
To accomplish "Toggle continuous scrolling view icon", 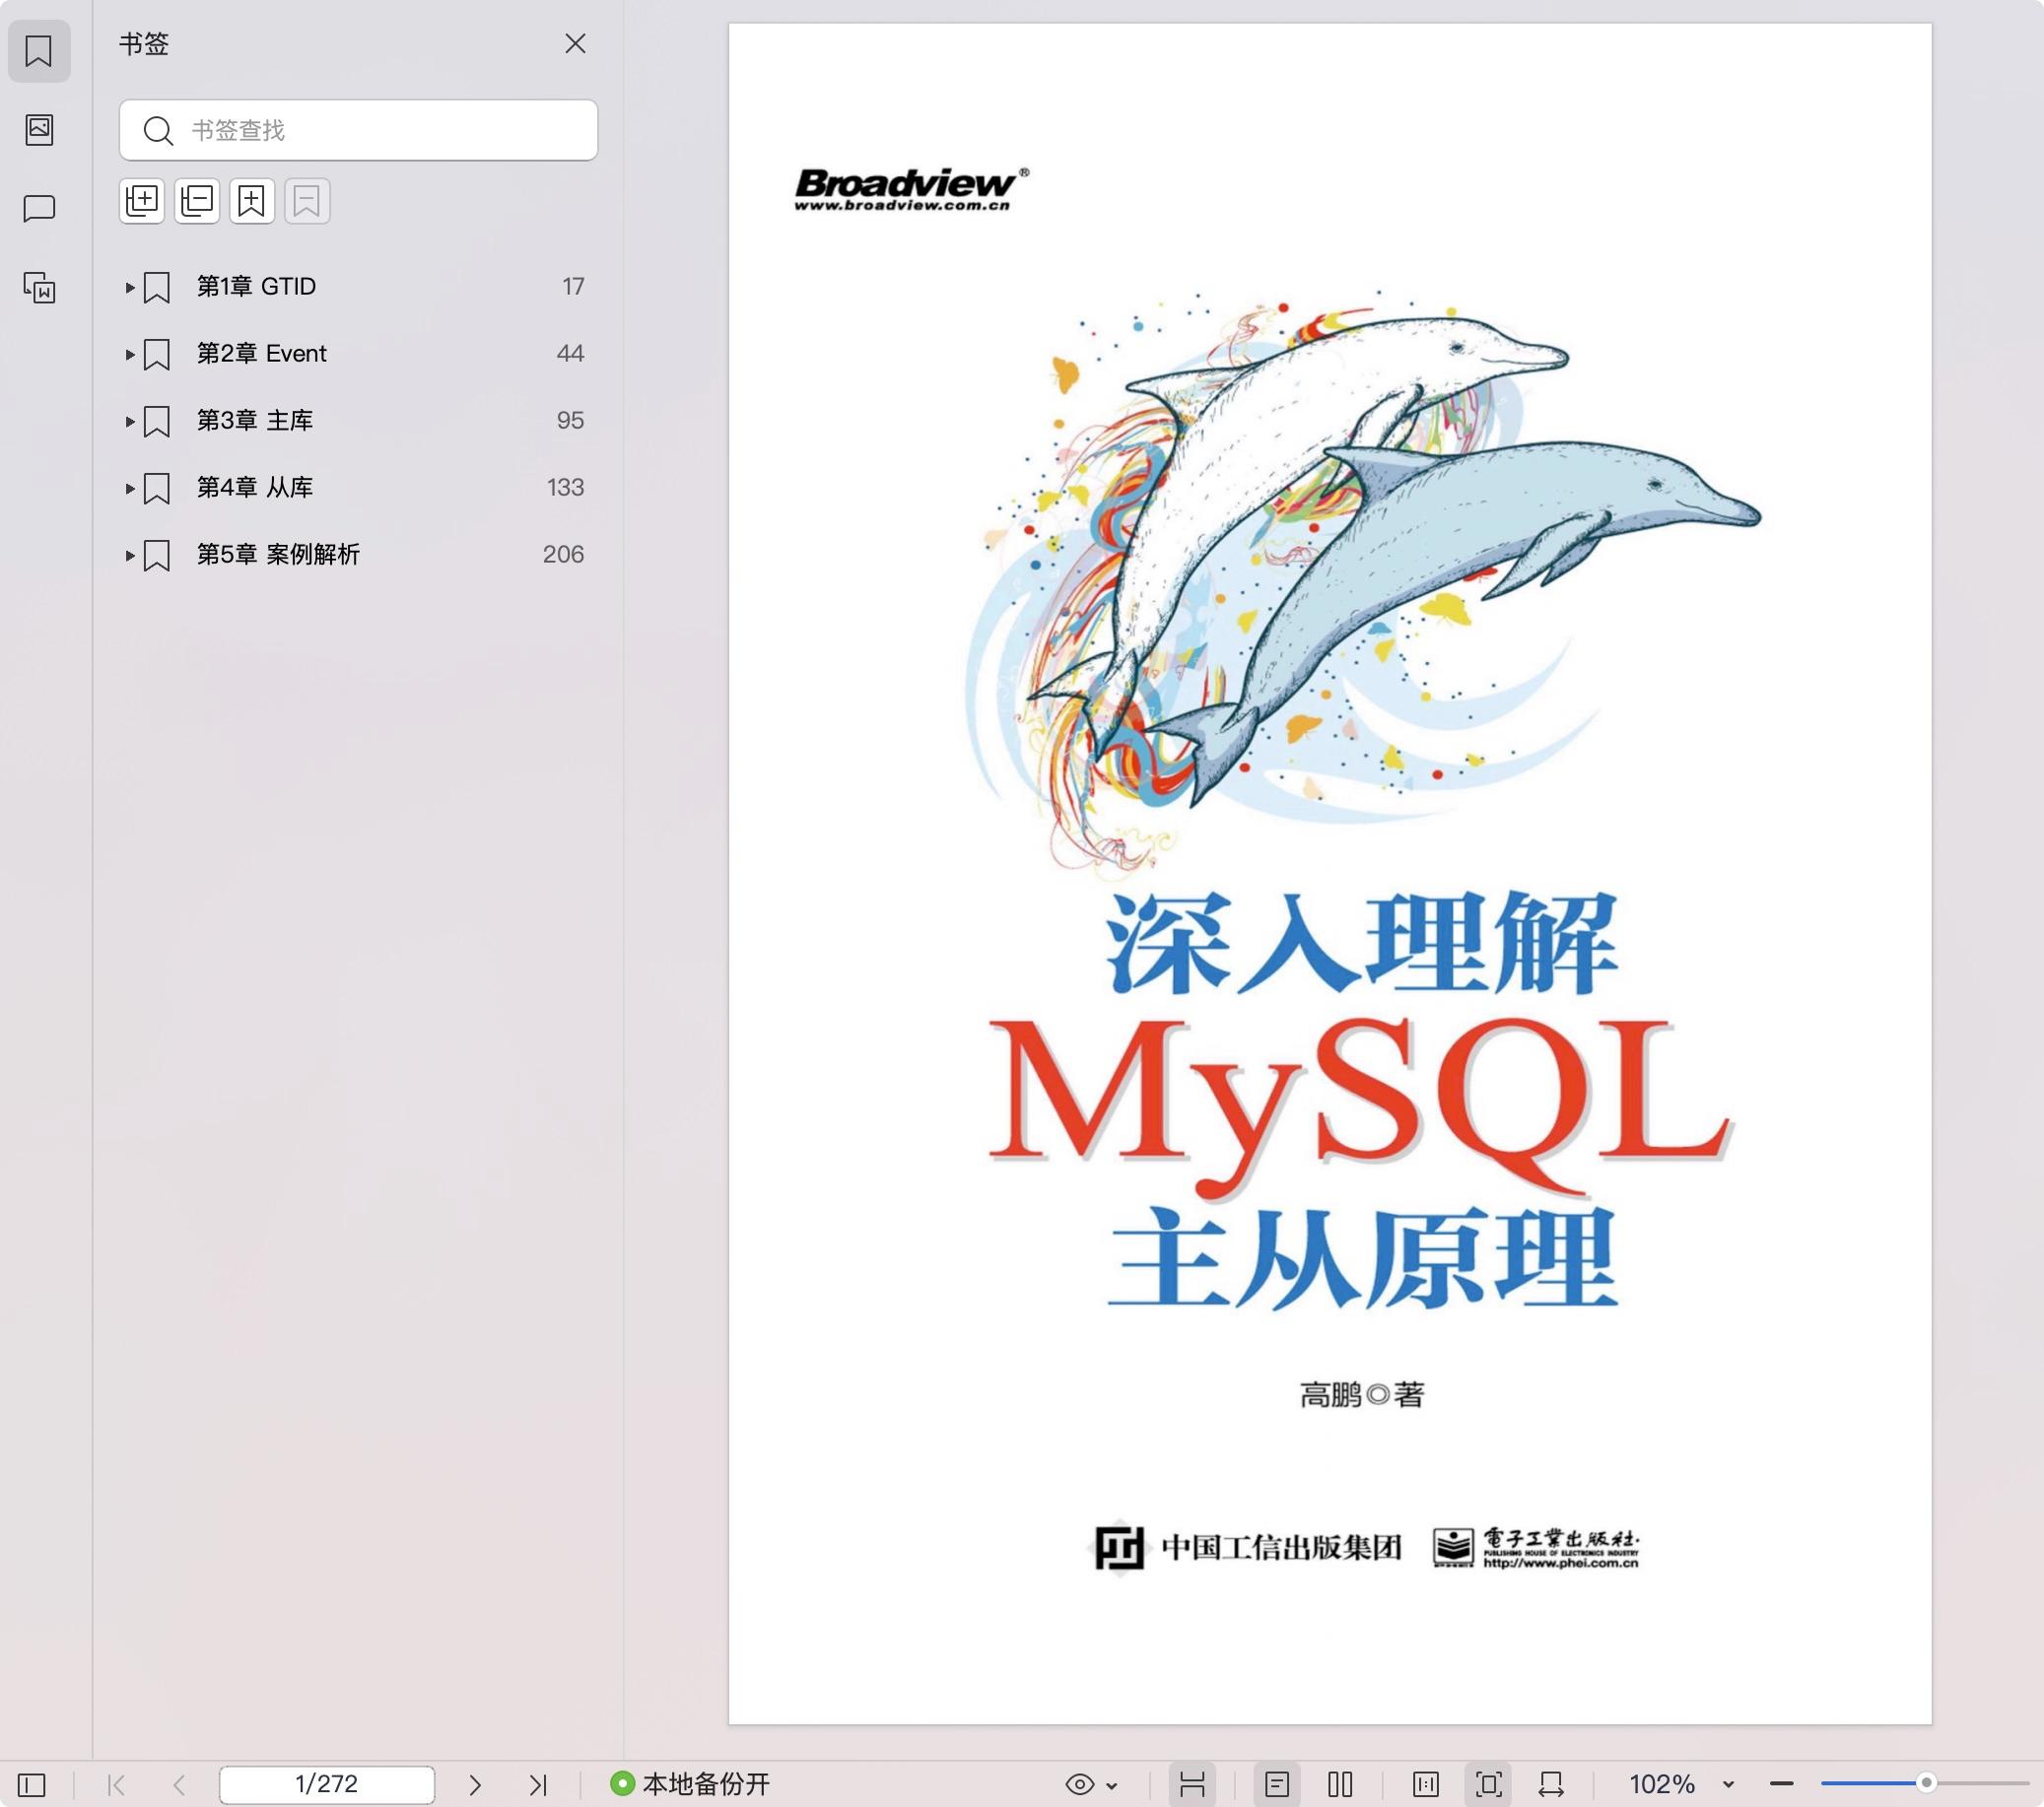I will [x=1192, y=1784].
